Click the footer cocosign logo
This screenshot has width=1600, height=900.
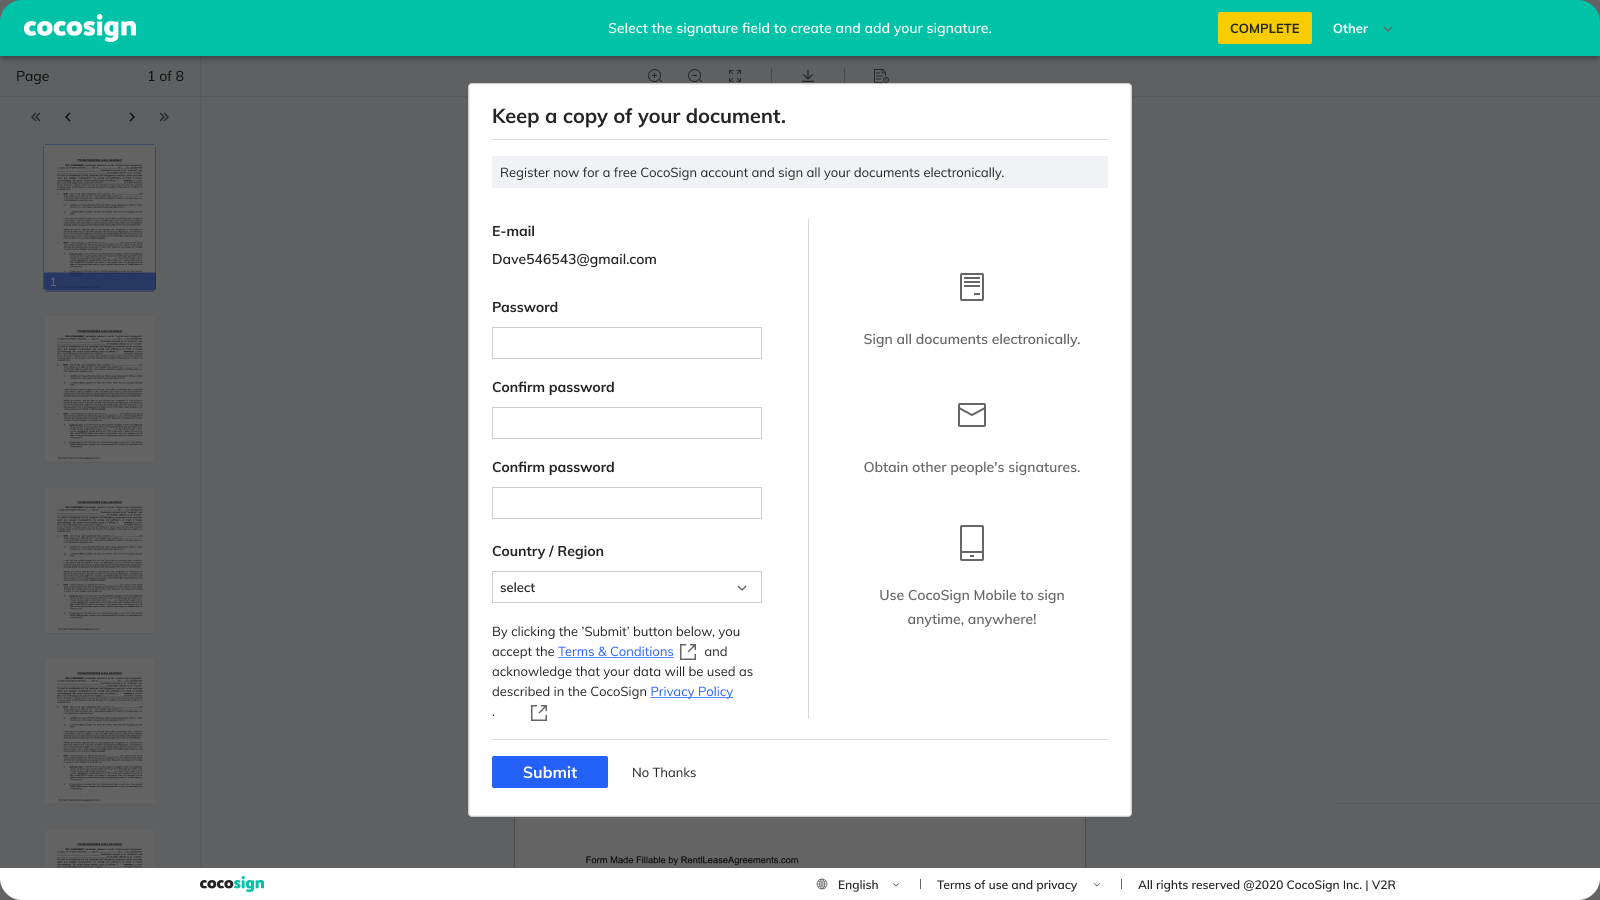pyautogui.click(x=232, y=884)
